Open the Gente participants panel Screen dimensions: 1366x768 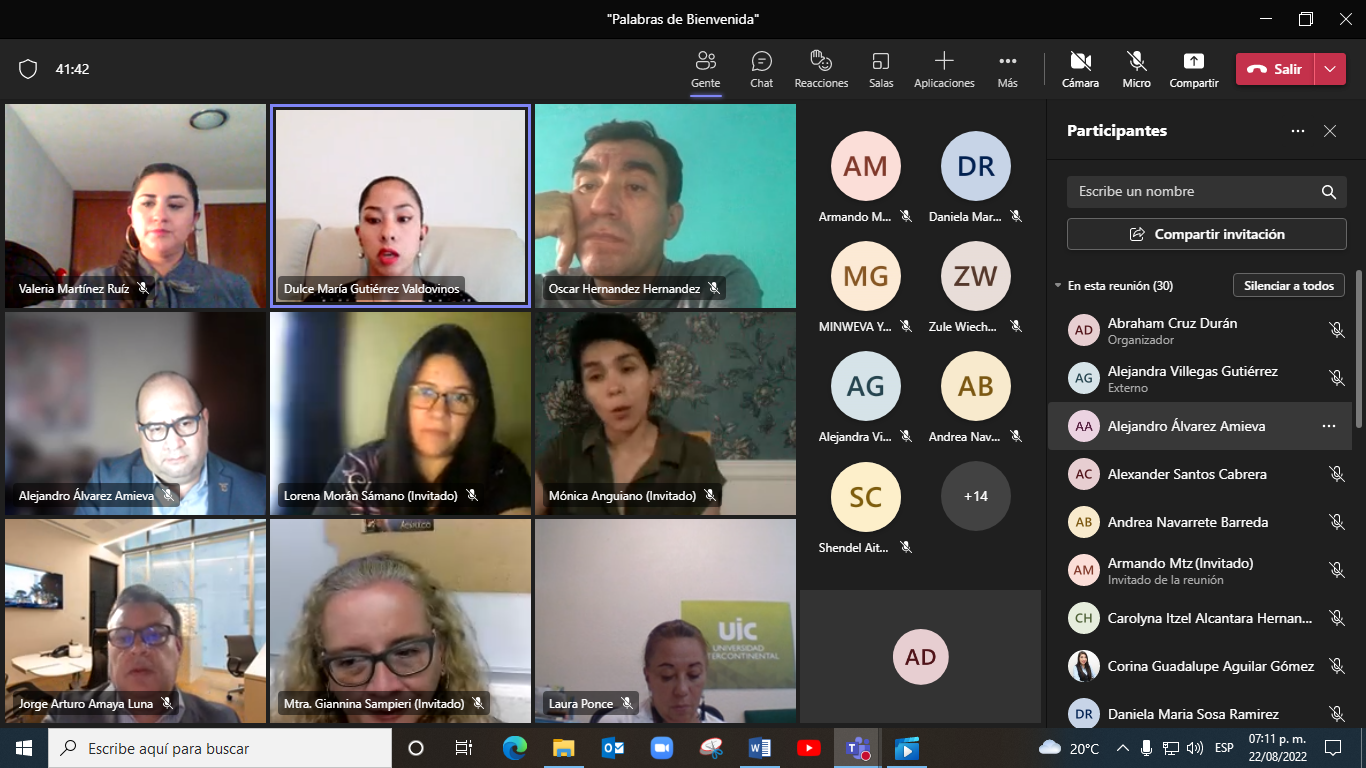click(705, 70)
